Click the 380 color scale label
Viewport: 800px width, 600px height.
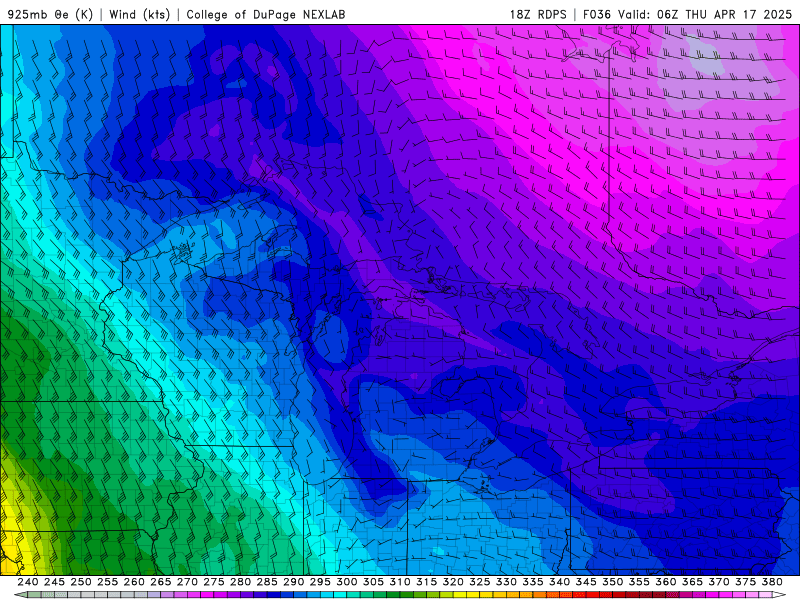(x=771, y=582)
